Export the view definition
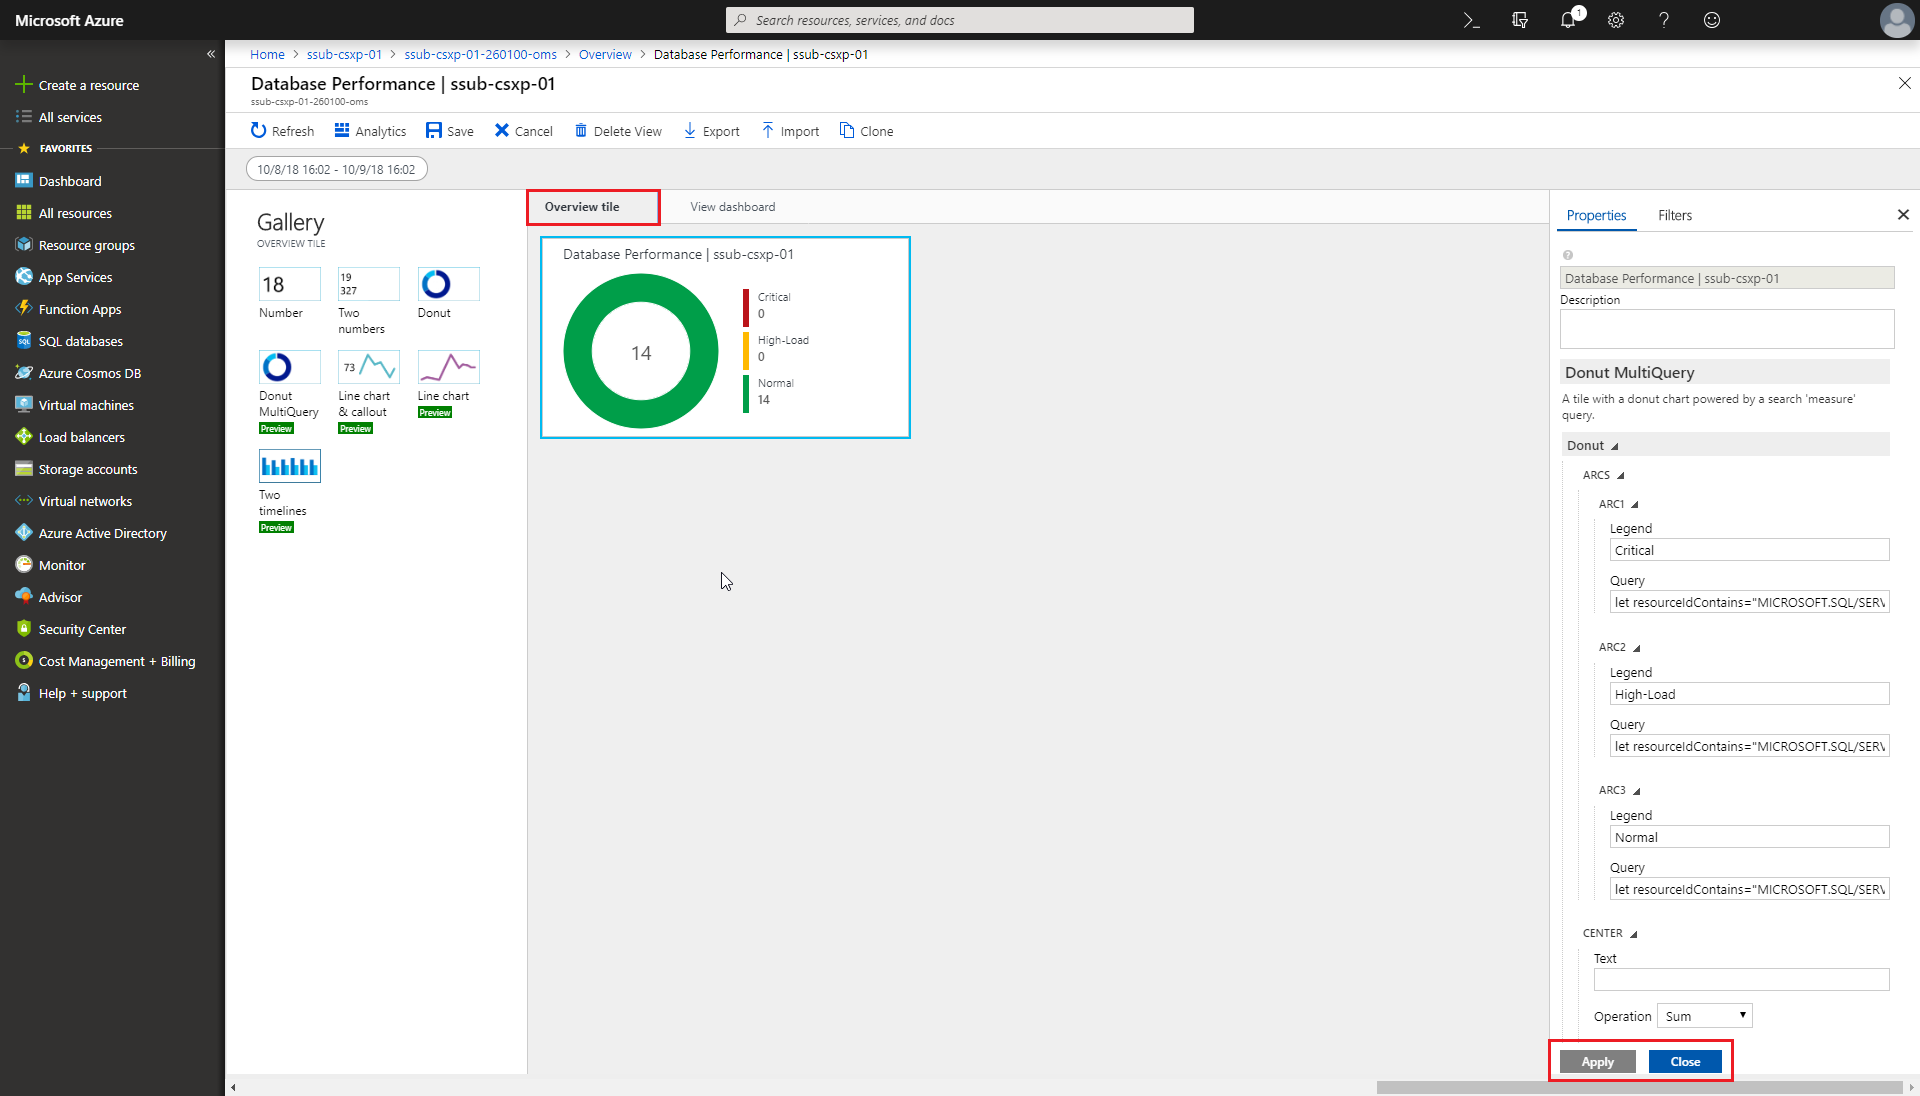 click(x=711, y=130)
